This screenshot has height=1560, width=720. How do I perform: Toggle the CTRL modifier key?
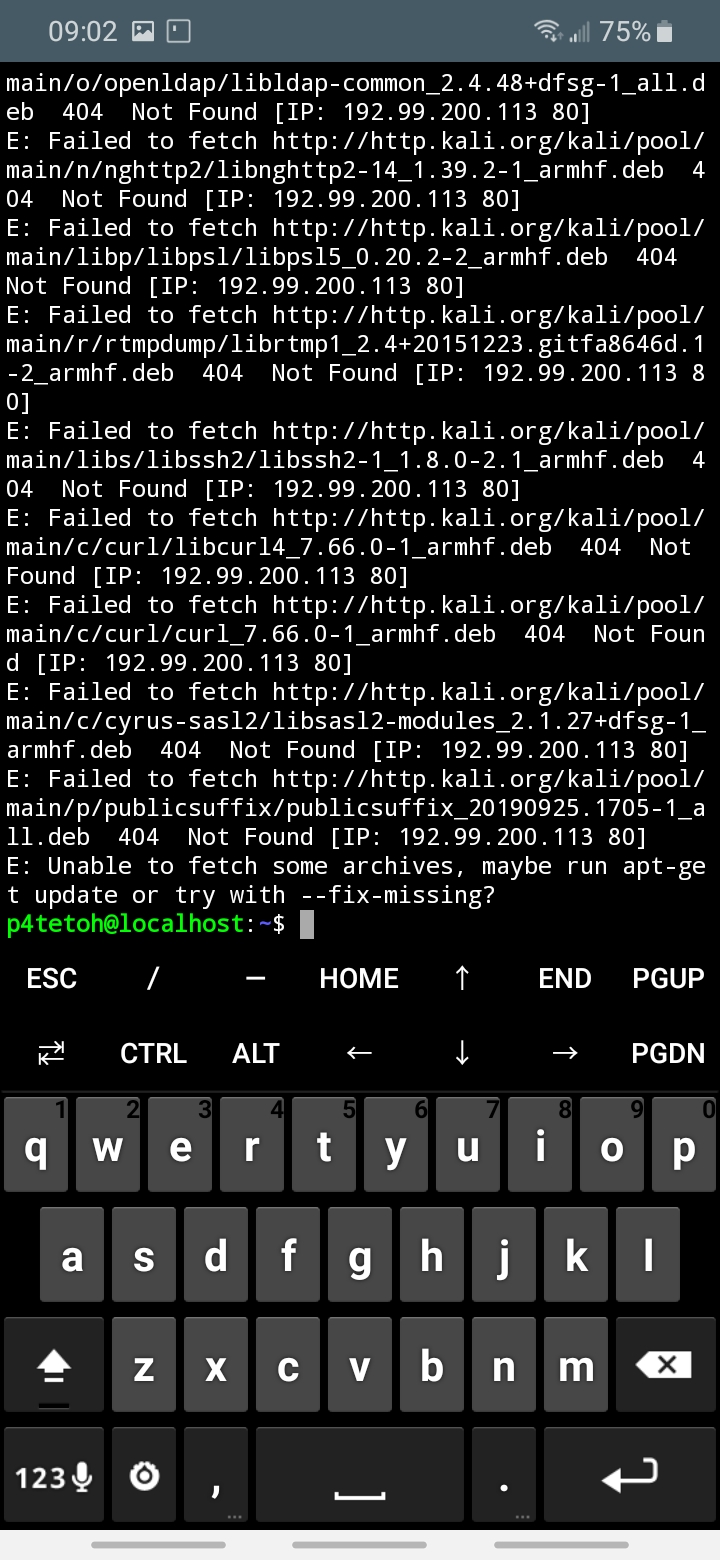[x=154, y=1053]
